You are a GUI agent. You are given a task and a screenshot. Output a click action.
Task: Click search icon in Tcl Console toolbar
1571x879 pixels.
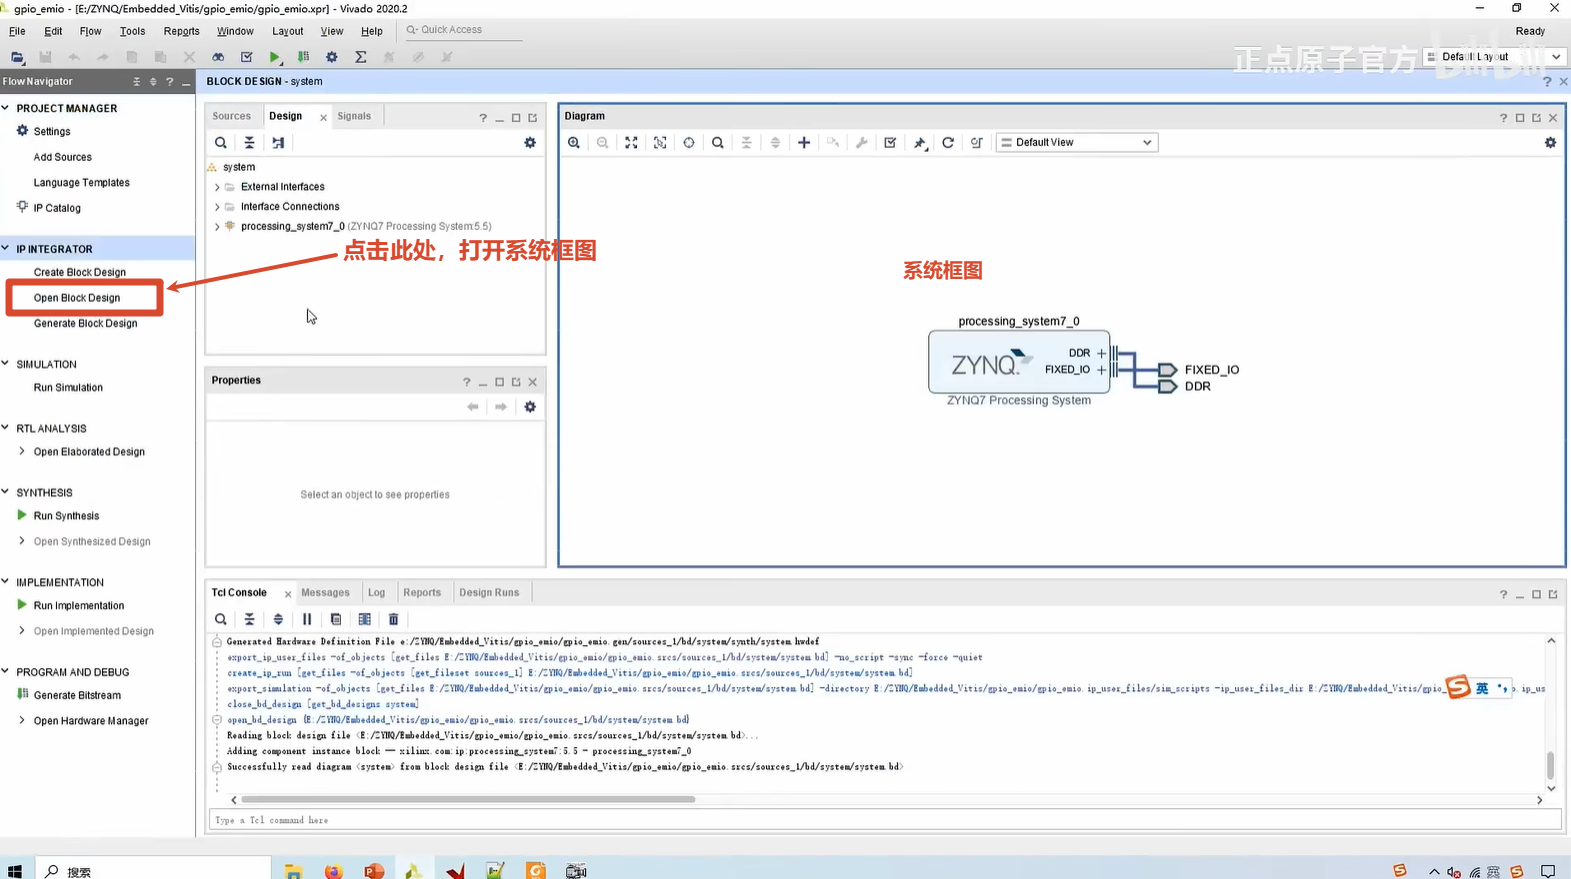coord(221,619)
